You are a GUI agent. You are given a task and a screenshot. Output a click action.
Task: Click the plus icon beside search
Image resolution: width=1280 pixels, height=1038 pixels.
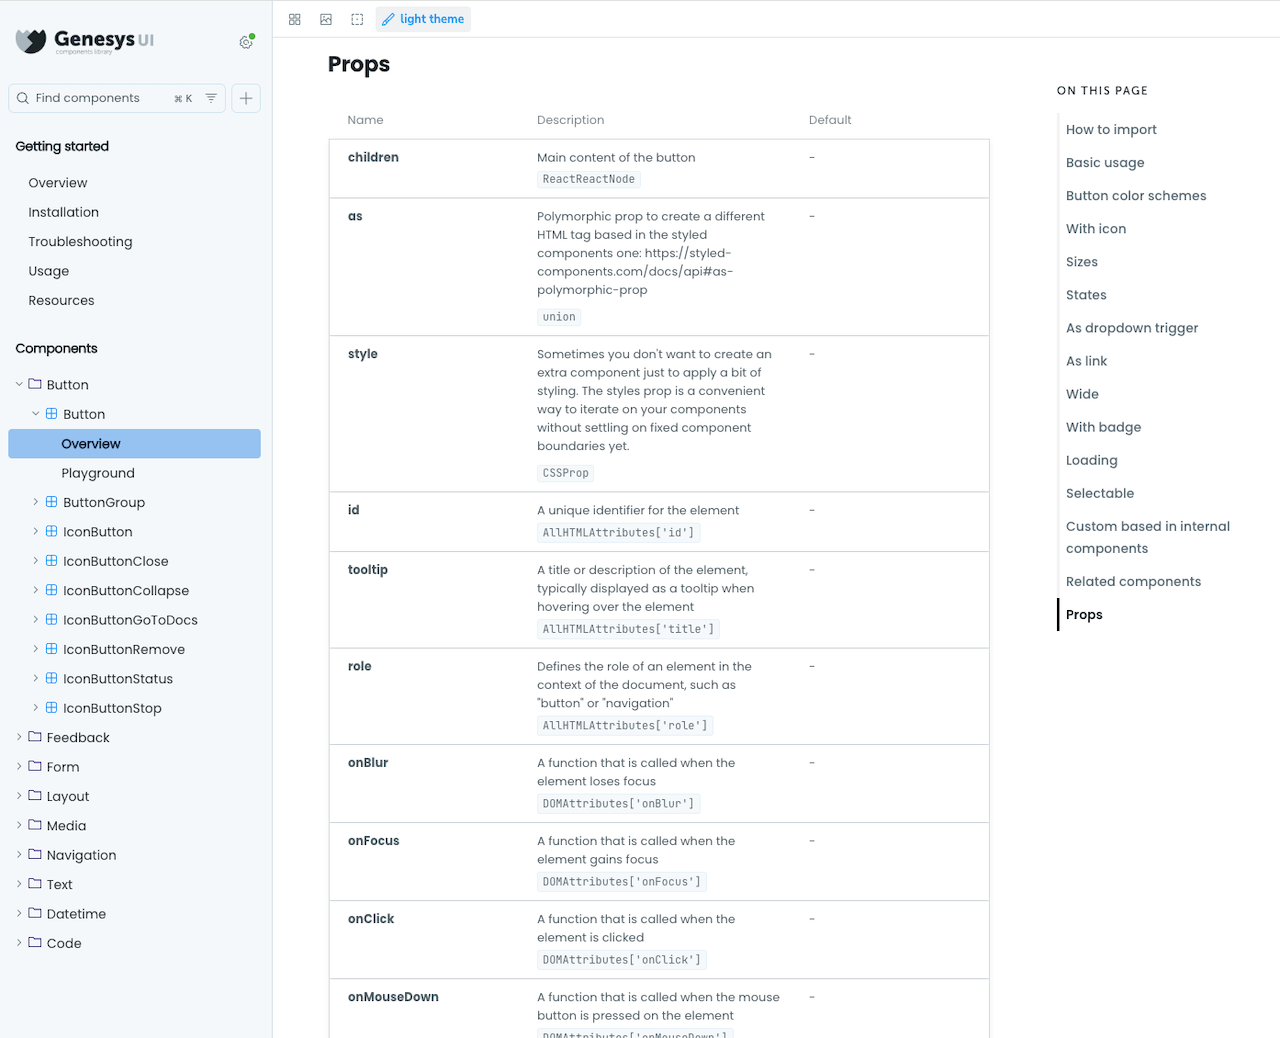246,98
